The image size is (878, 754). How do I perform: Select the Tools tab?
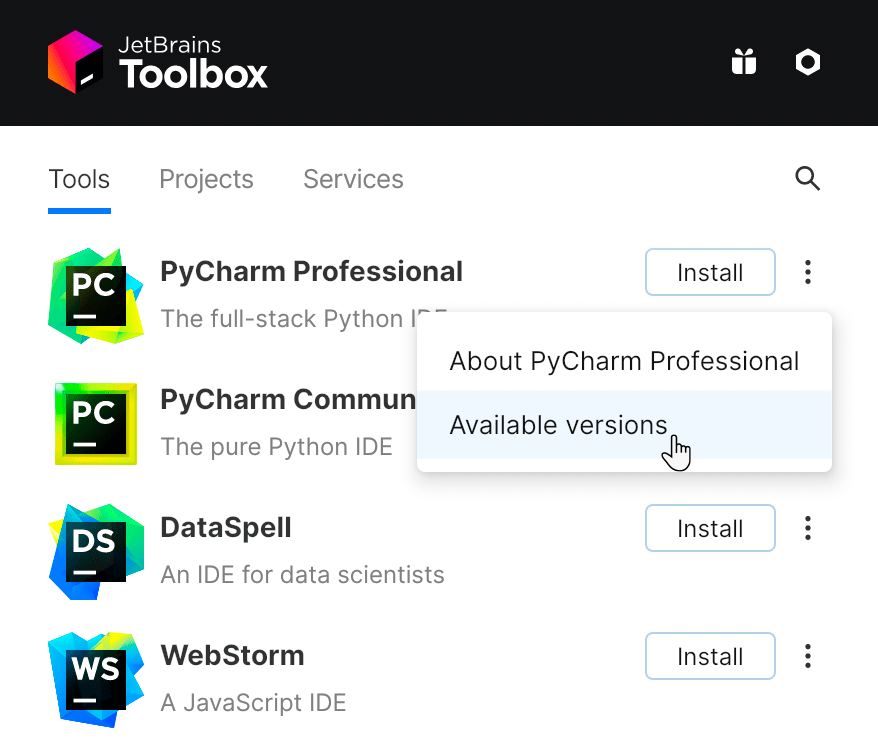79,179
